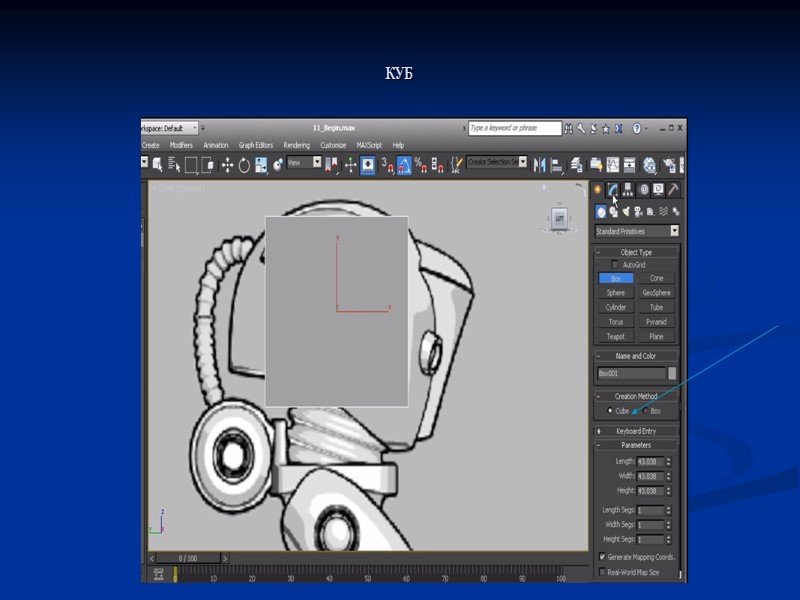Collapse the Name and Color rollout
The image size is (800, 600).
point(636,356)
